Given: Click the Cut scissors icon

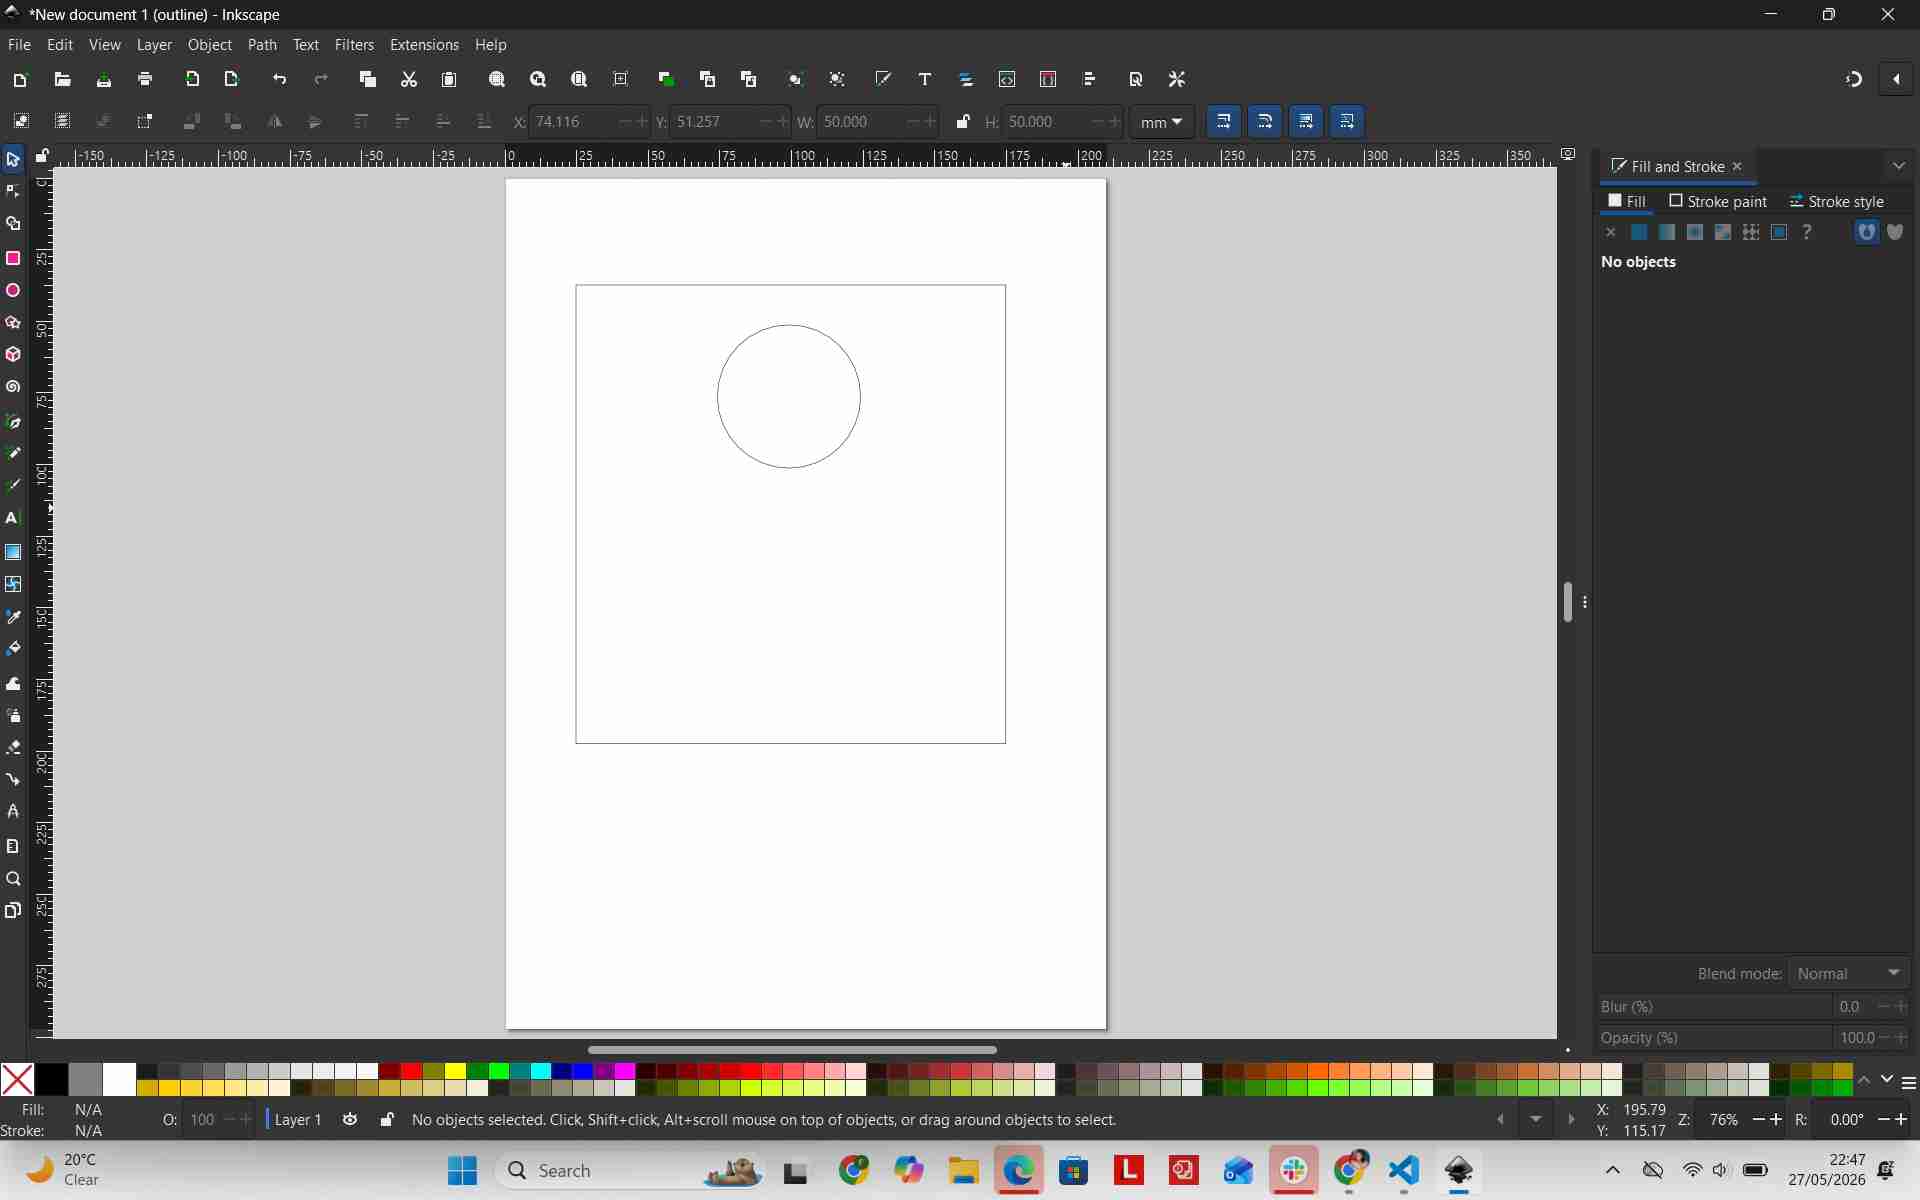Looking at the screenshot, I should tap(409, 79).
